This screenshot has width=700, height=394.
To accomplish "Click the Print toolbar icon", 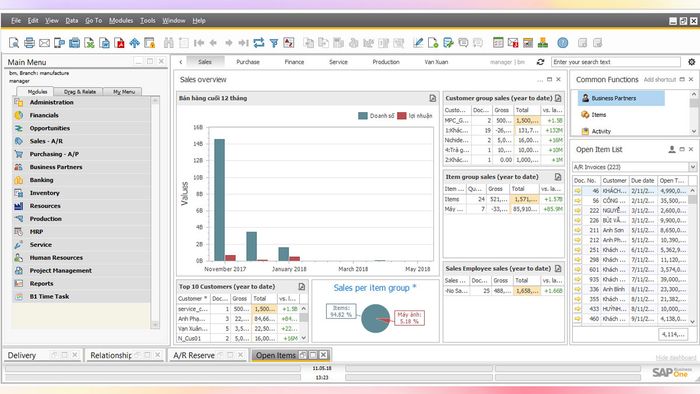I will point(29,43).
